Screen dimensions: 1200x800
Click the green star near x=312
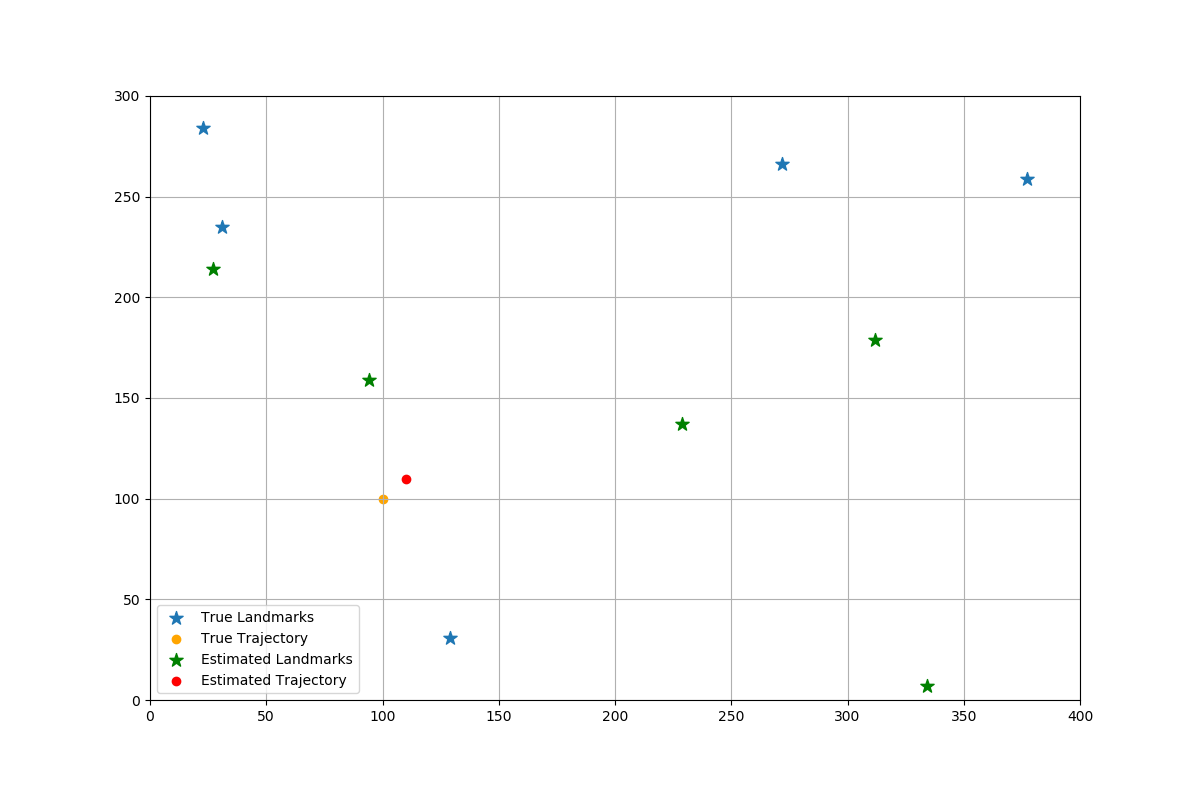tap(875, 340)
